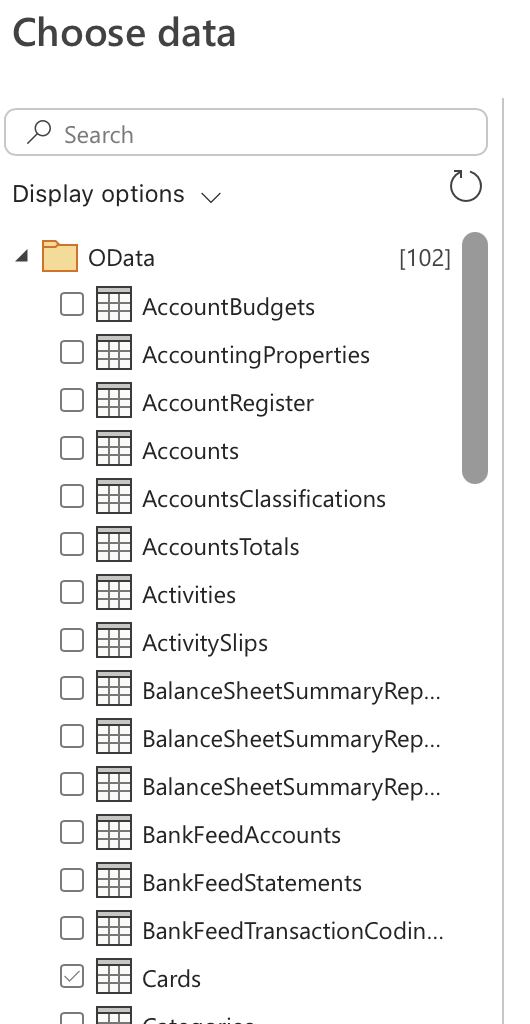The image size is (530, 1024).
Task: Uncheck the Cards checkbox
Action: click(72, 976)
